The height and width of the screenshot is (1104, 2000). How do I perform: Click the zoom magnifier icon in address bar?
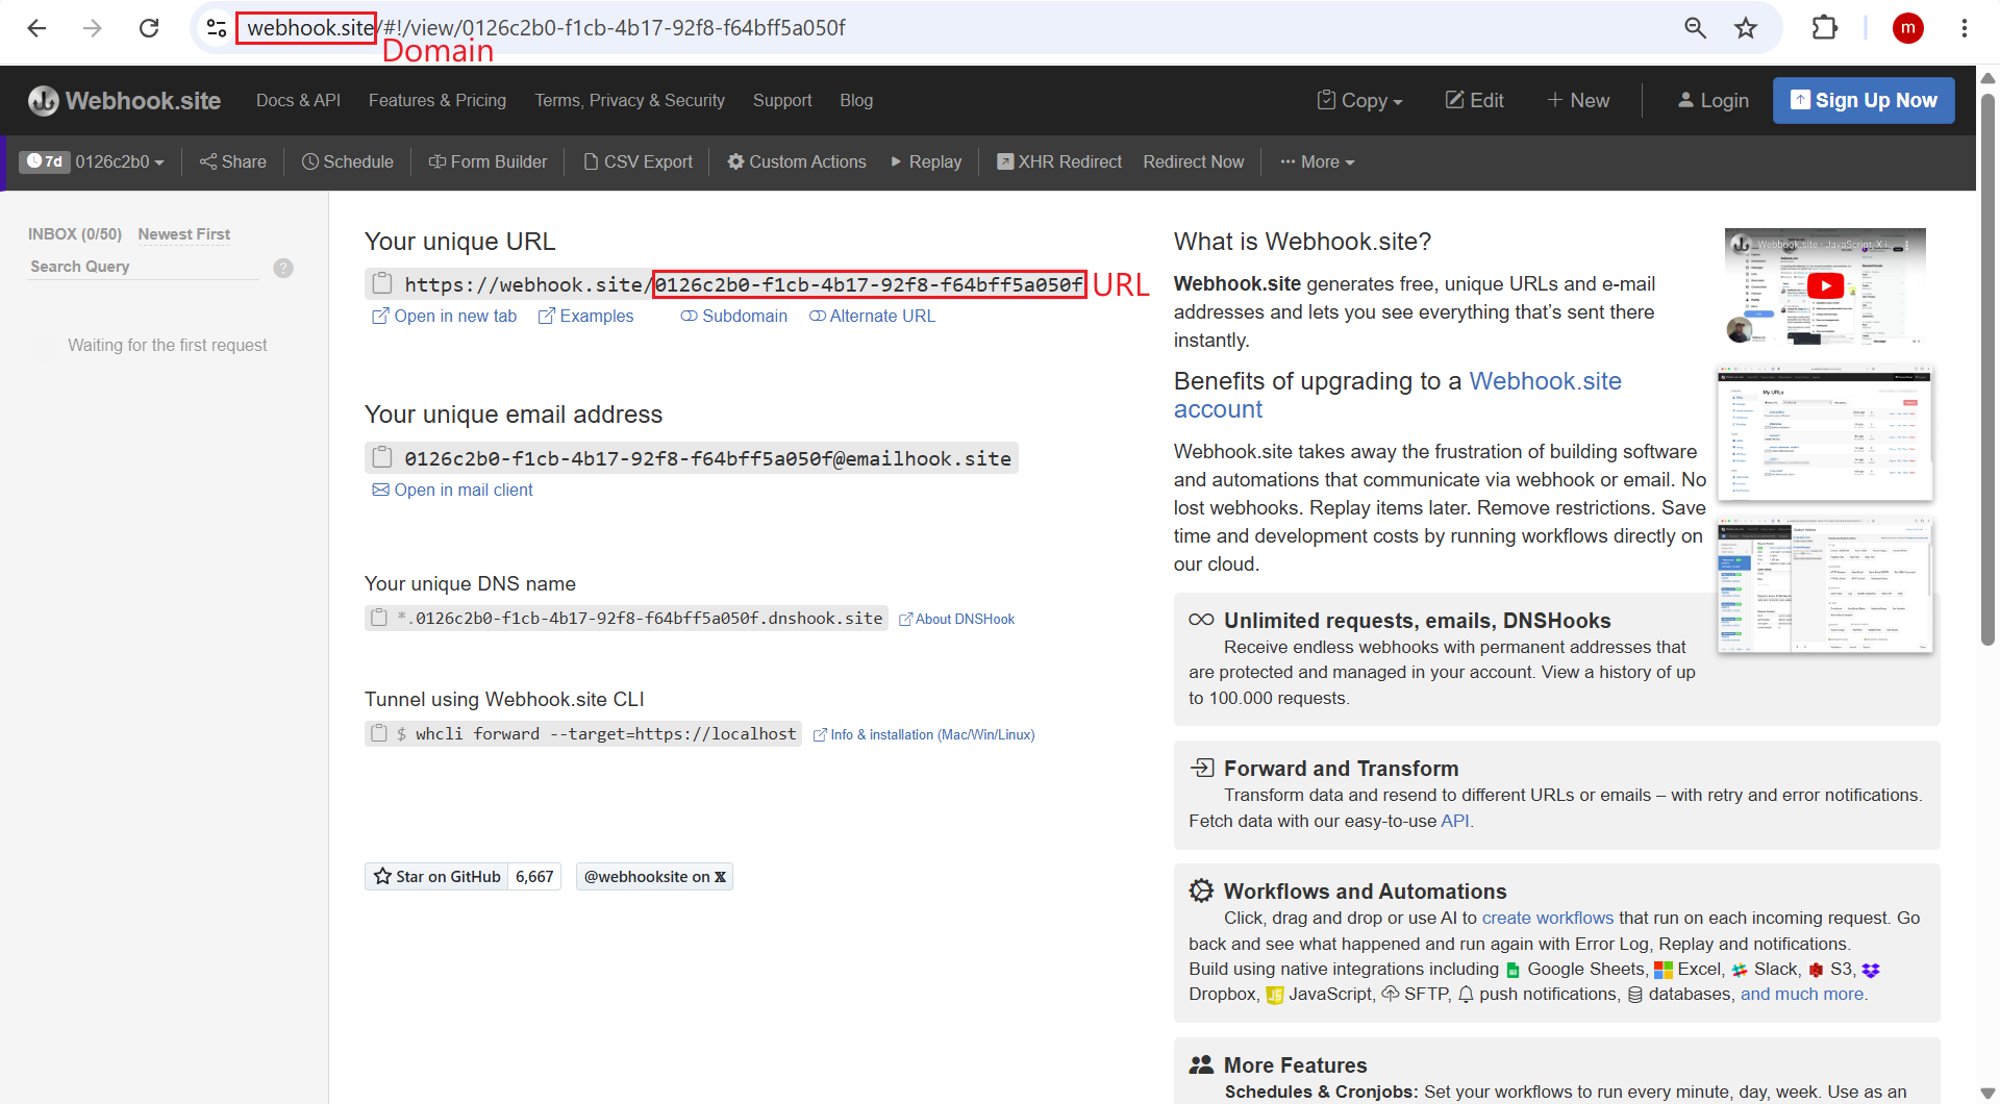(x=1695, y=28)
